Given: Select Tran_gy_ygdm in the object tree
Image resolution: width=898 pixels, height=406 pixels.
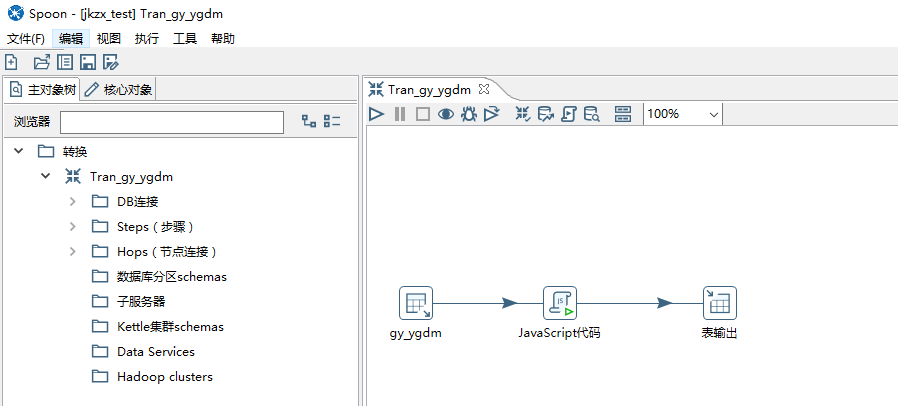Looking at the screenshot, I should tap(131, 177).
